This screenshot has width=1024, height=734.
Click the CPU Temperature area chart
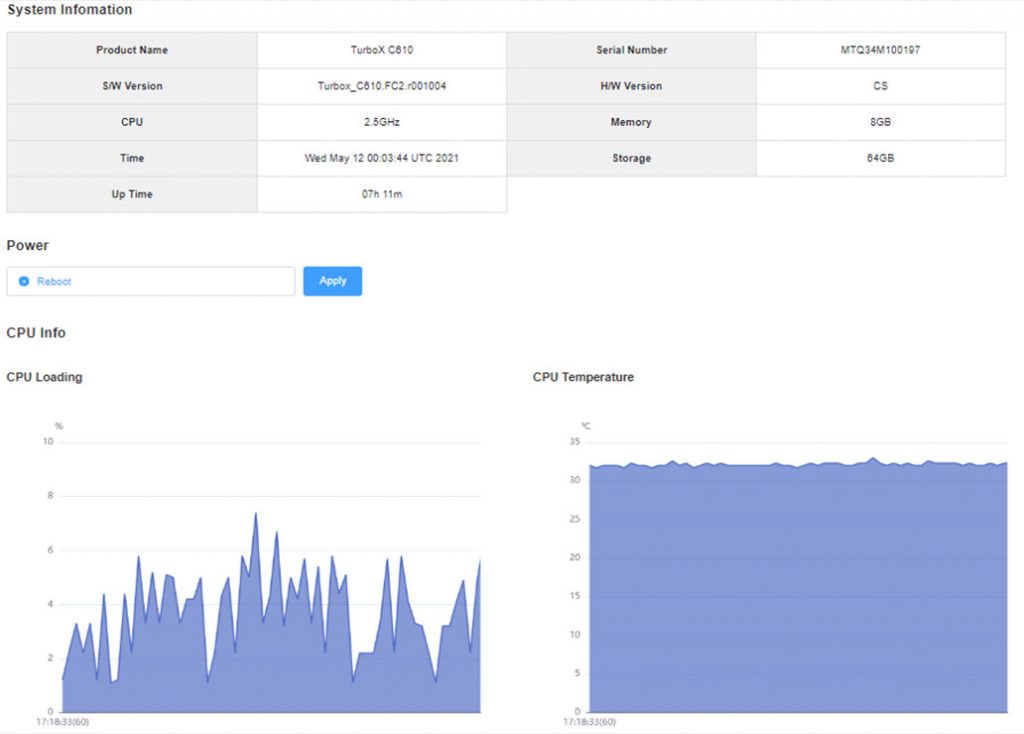pos(798,586)
